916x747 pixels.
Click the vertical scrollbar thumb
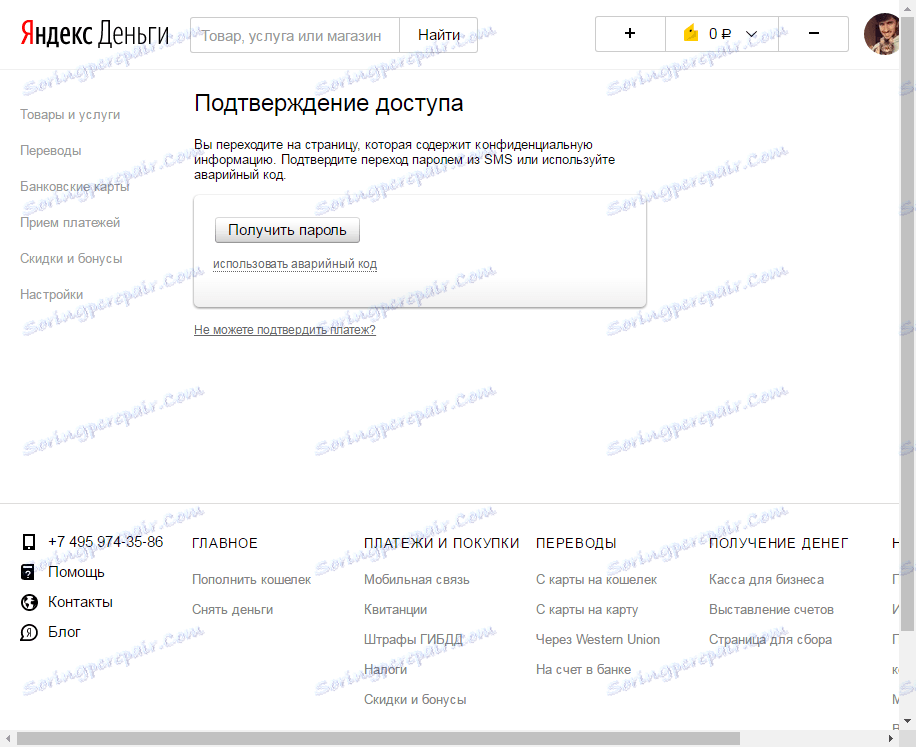coord(907,324)
